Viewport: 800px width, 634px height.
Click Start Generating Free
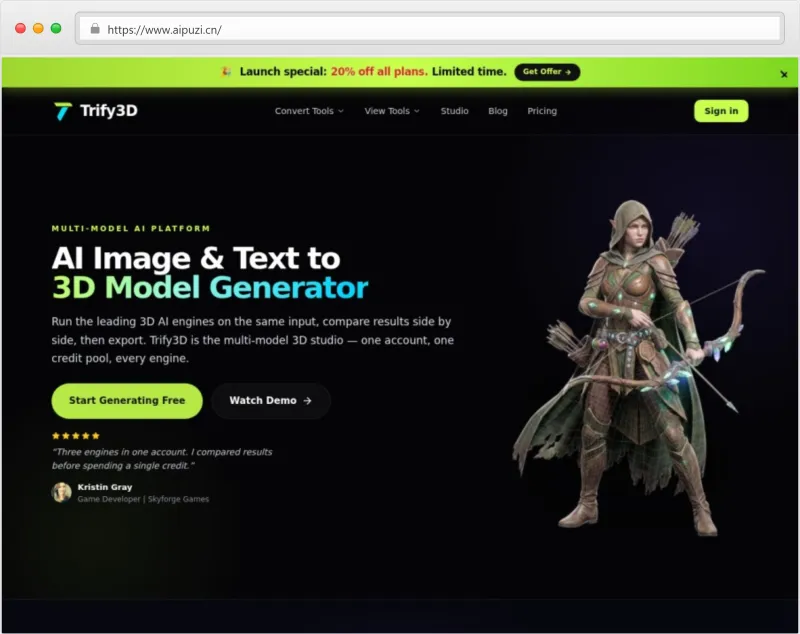click(x=127, y=400)
